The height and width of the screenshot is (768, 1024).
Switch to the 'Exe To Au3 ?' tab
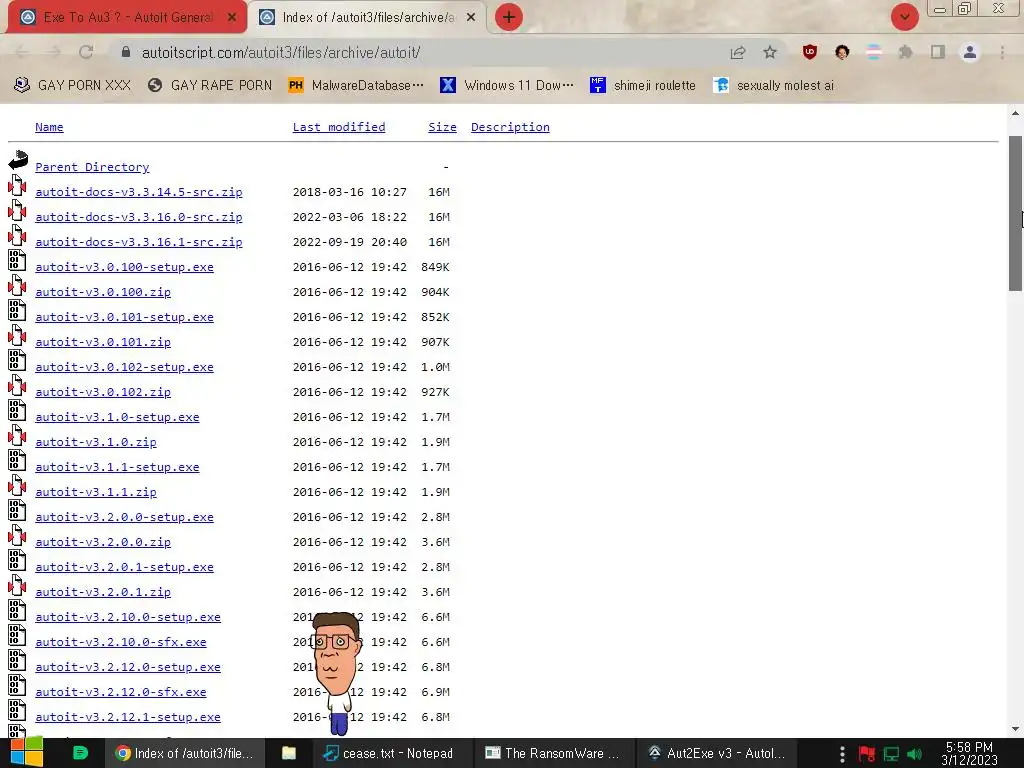[127, 18]
